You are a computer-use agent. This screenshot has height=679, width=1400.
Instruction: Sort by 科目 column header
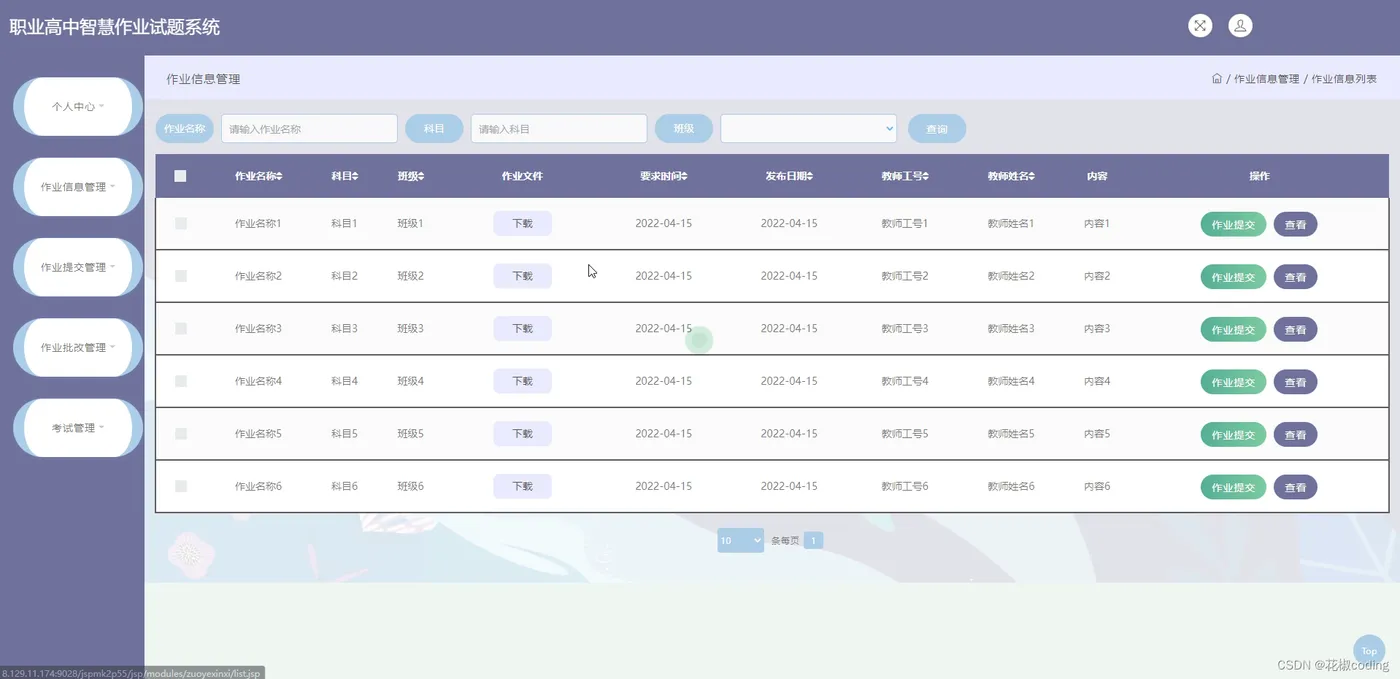pyautogui.click(x=344, y=176)
